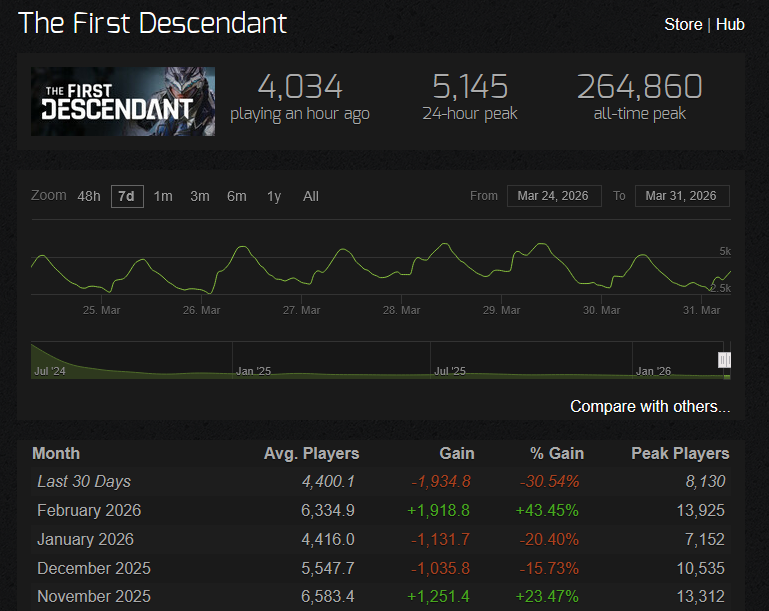Viewport: 769px width, 611px height.
Task: Select the 3m zoom range
Action: (x=200, y=196)
